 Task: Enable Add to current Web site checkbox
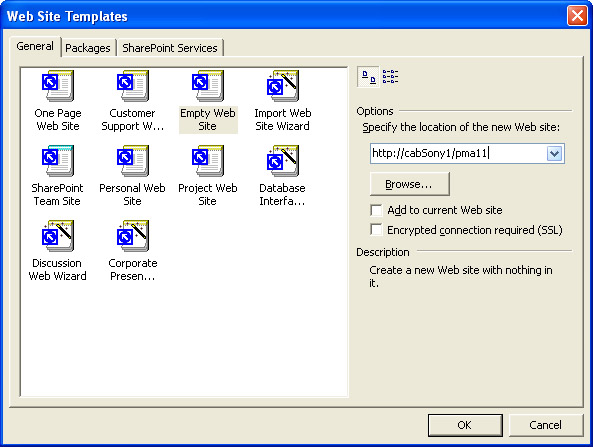click(376, 210)
